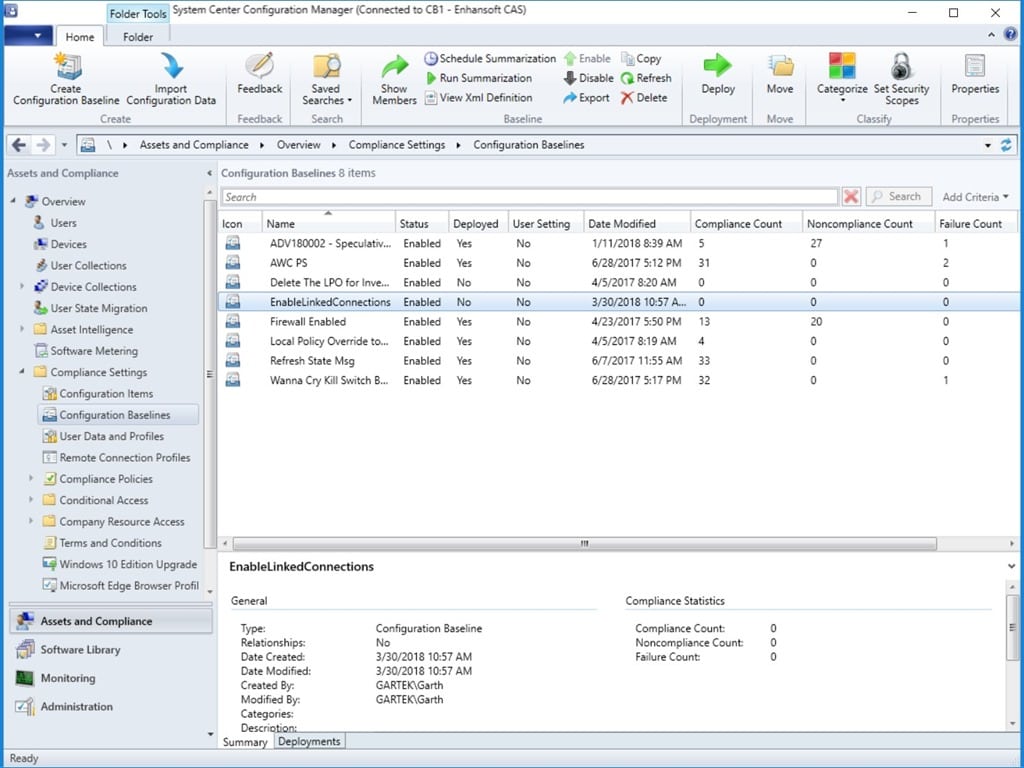Viewport: 1024px width, 768px height.
Task: Open the navigation history dropdown arrow
Action: point(64,145)
